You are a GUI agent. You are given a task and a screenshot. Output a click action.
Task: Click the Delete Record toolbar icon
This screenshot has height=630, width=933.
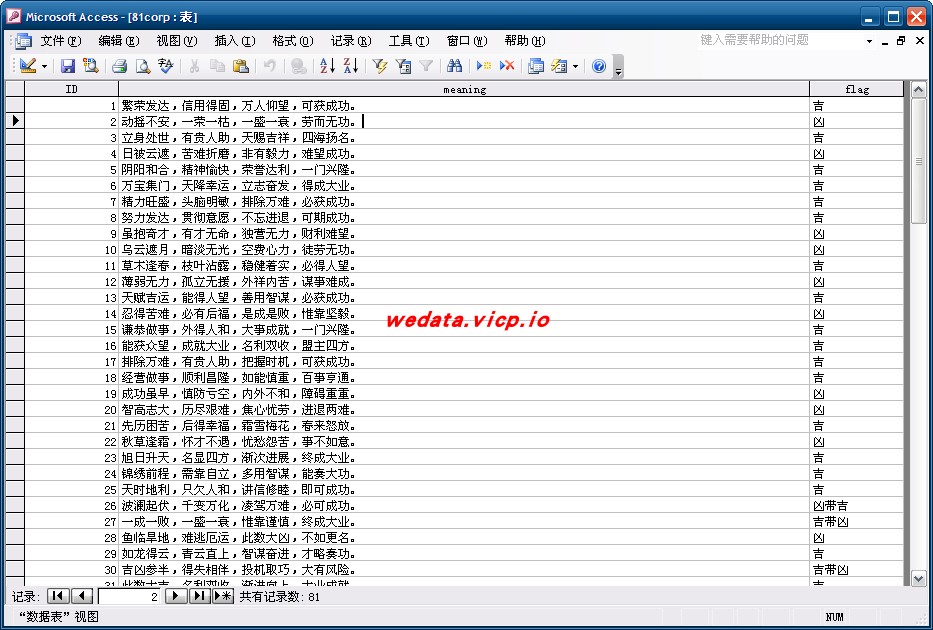(x=507, y=66)
